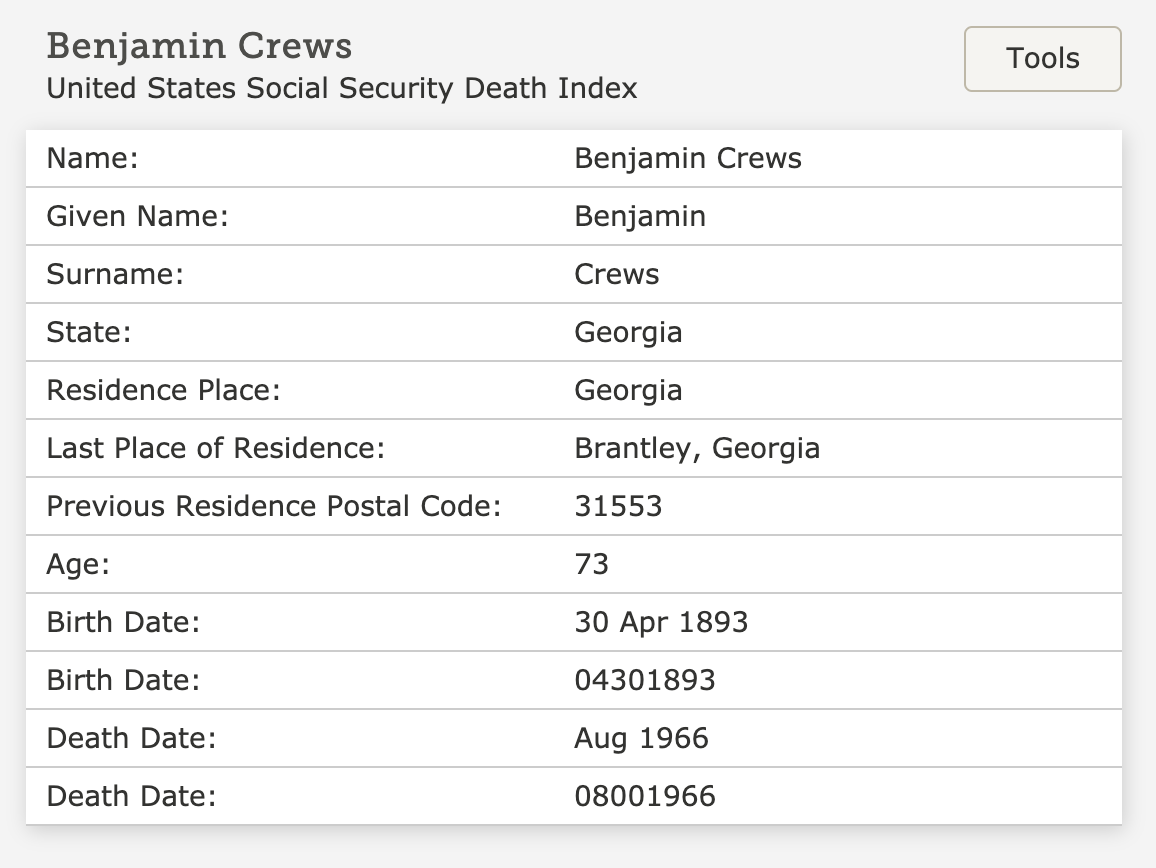Select the postal code '31553'
The width and height of the screenshot is (1156, 868).
click(x=618, y=507)
